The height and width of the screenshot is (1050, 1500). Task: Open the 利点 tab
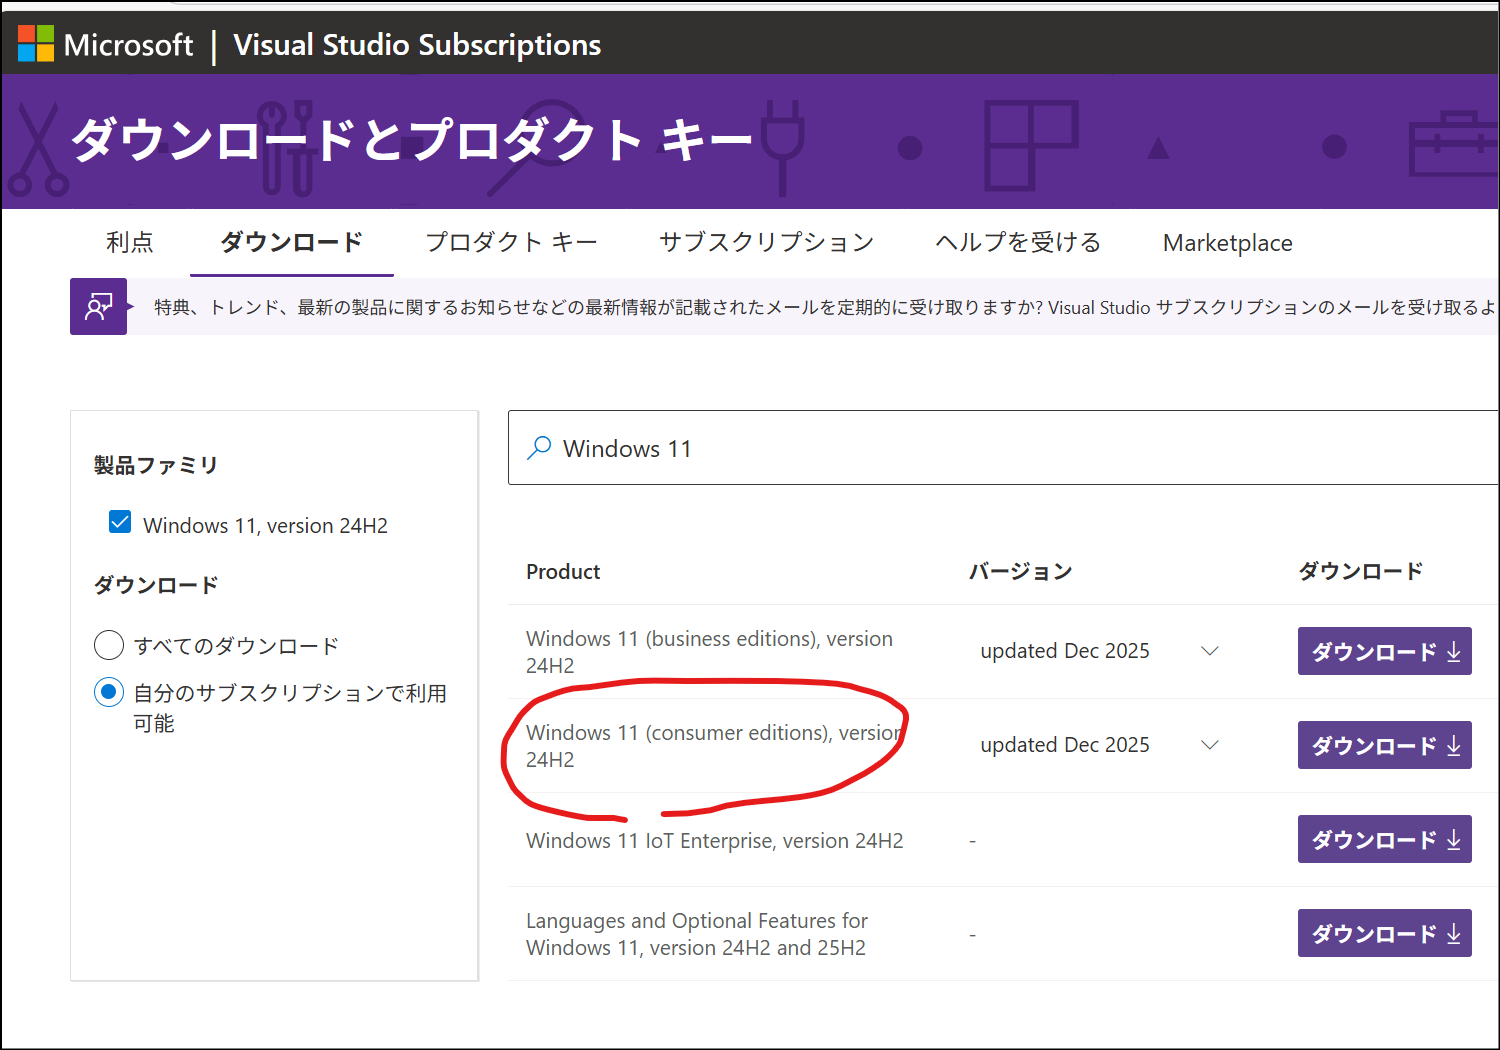tap(130, 242)
